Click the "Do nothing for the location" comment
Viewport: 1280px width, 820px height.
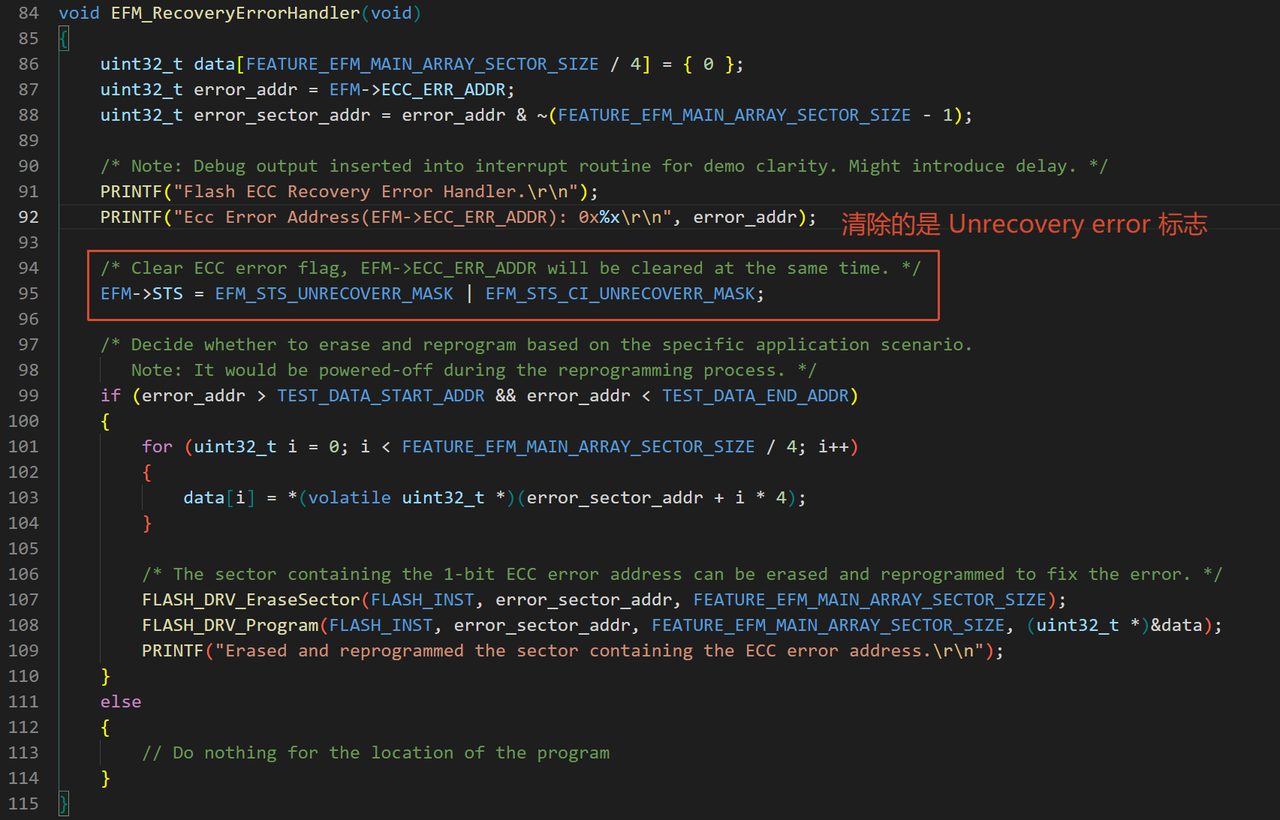point(376,753)
